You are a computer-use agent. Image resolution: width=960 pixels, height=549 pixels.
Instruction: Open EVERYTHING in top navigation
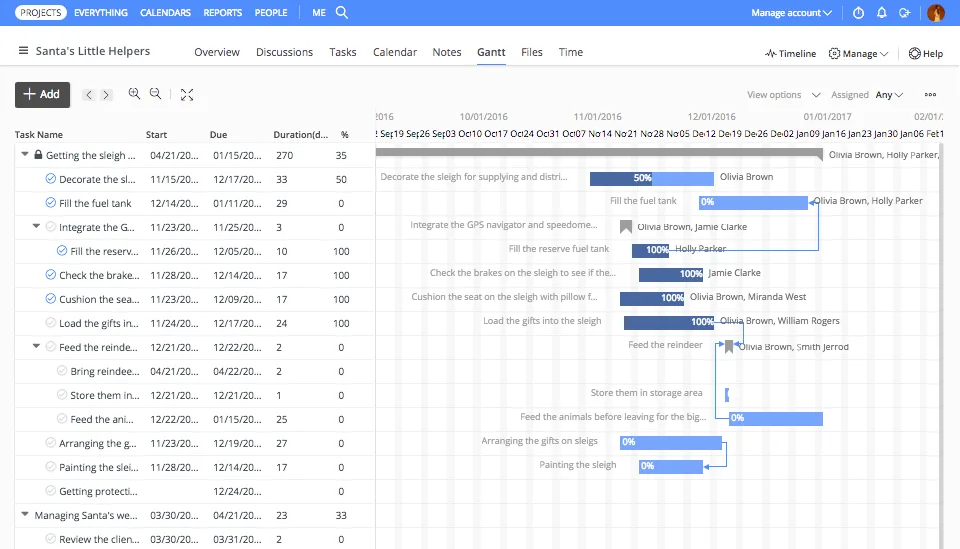coord(101,12)
